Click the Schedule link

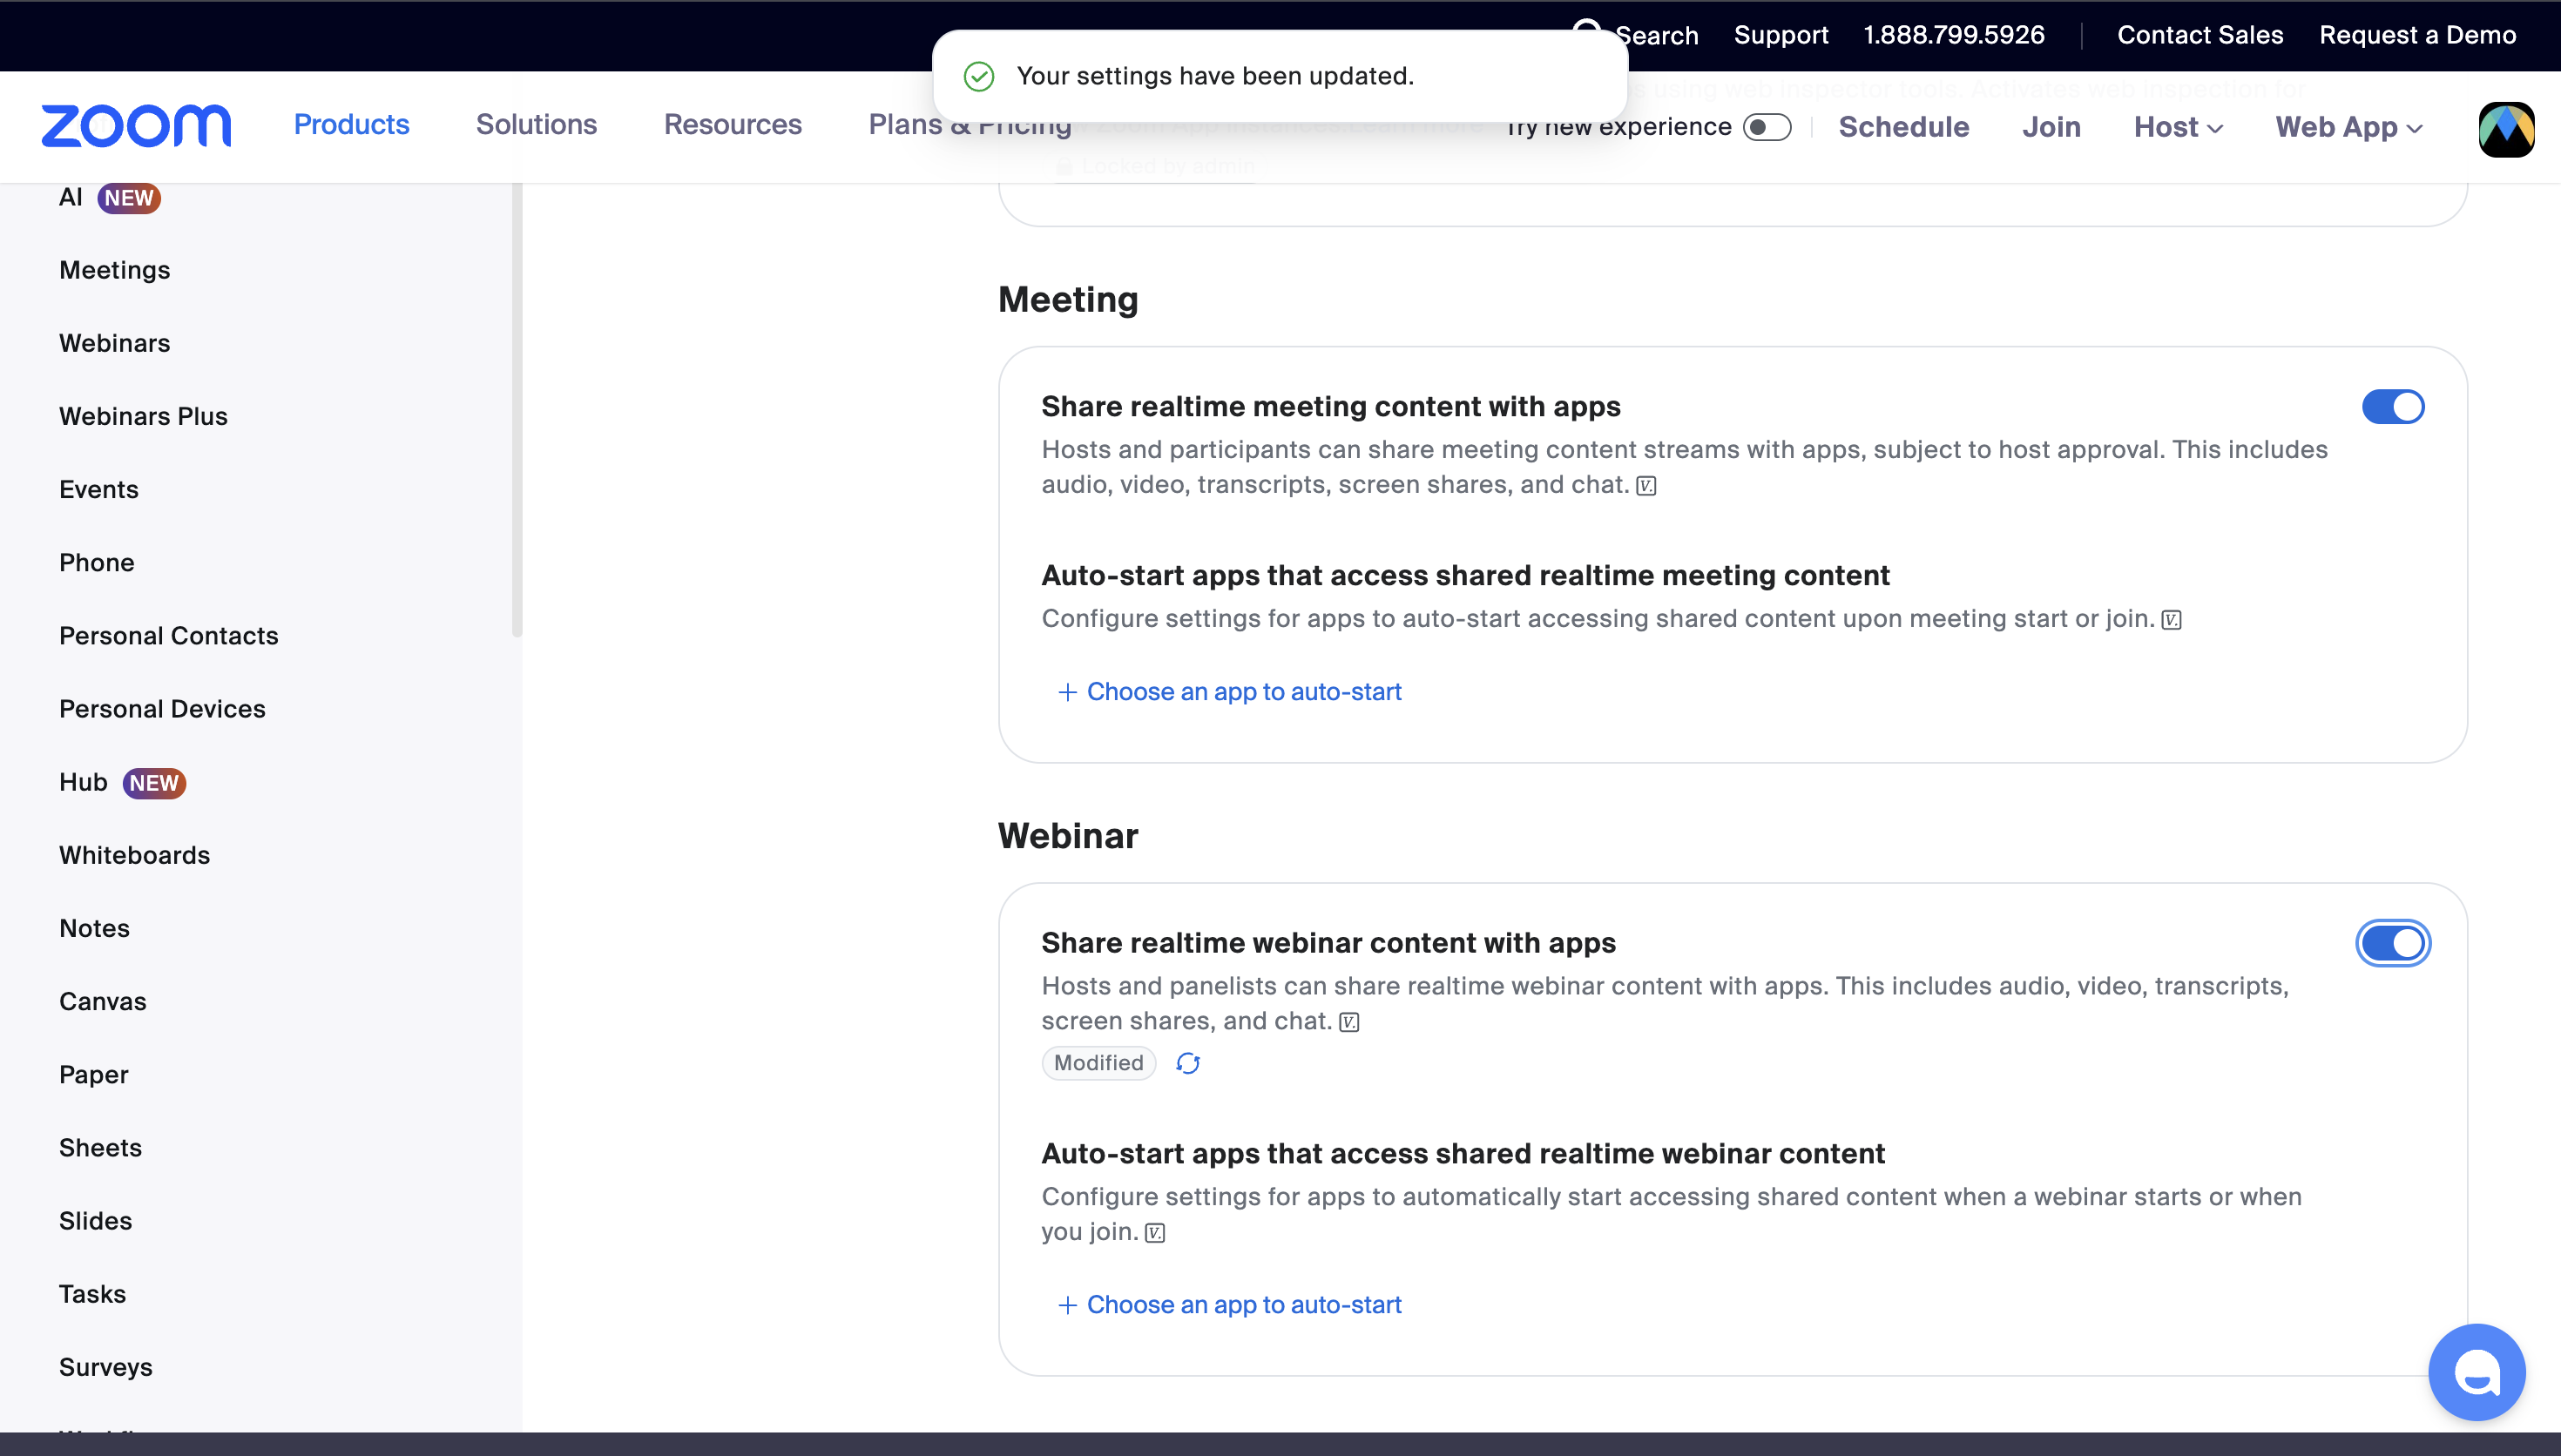coord(1904,127)
